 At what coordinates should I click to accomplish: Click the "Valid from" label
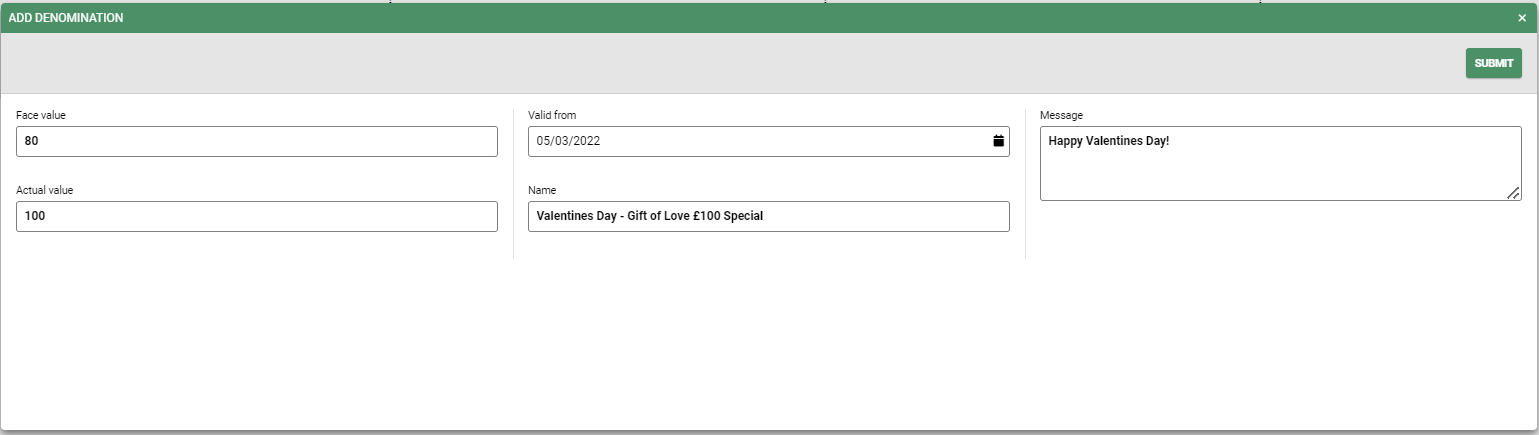[552, 115]
